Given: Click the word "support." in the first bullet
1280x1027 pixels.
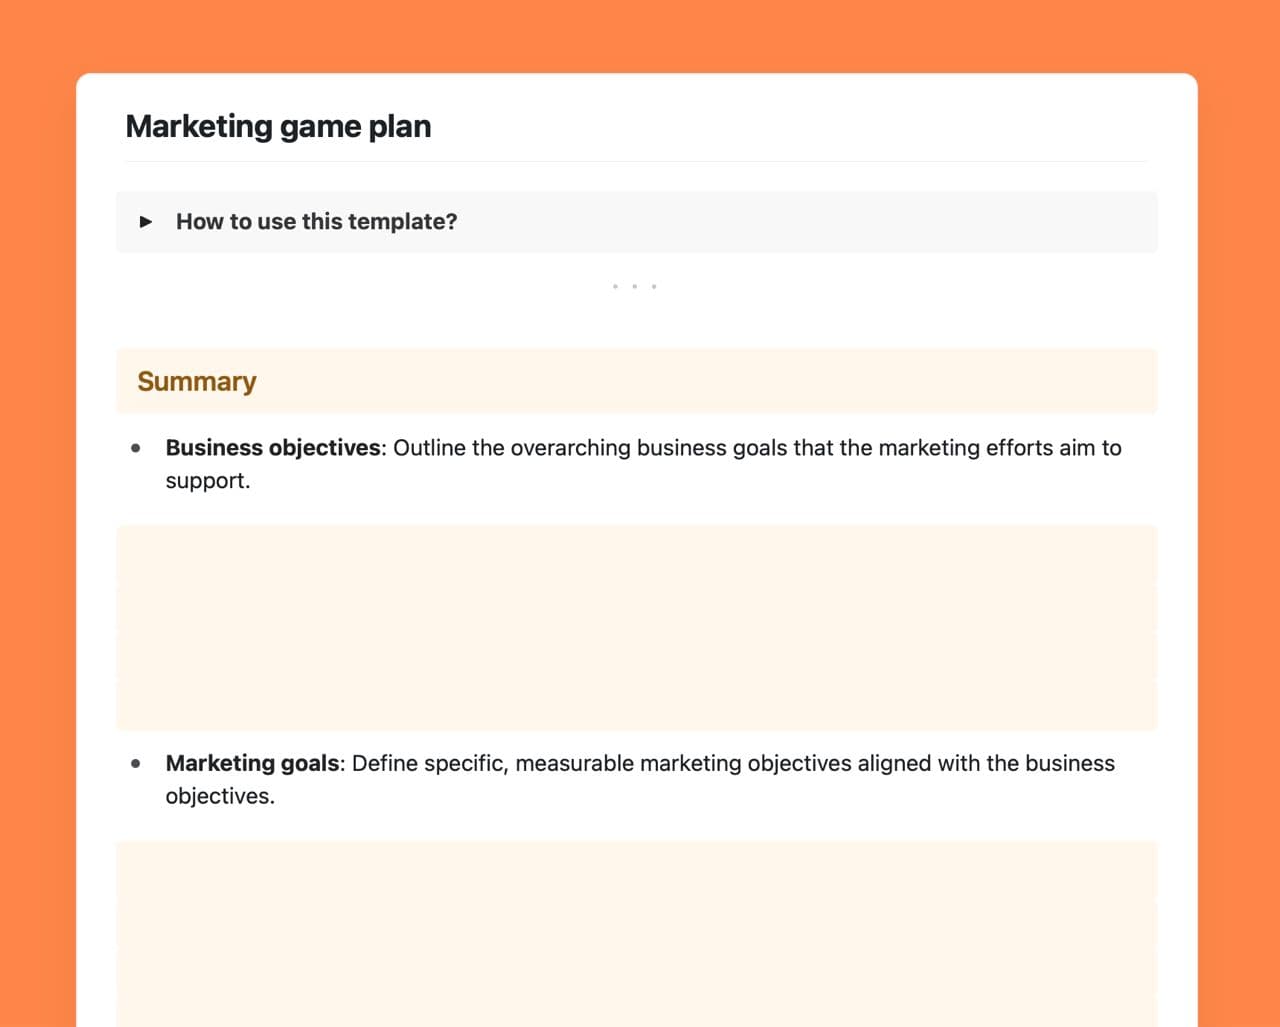Looking at the screenshot, I should [208, 481].
